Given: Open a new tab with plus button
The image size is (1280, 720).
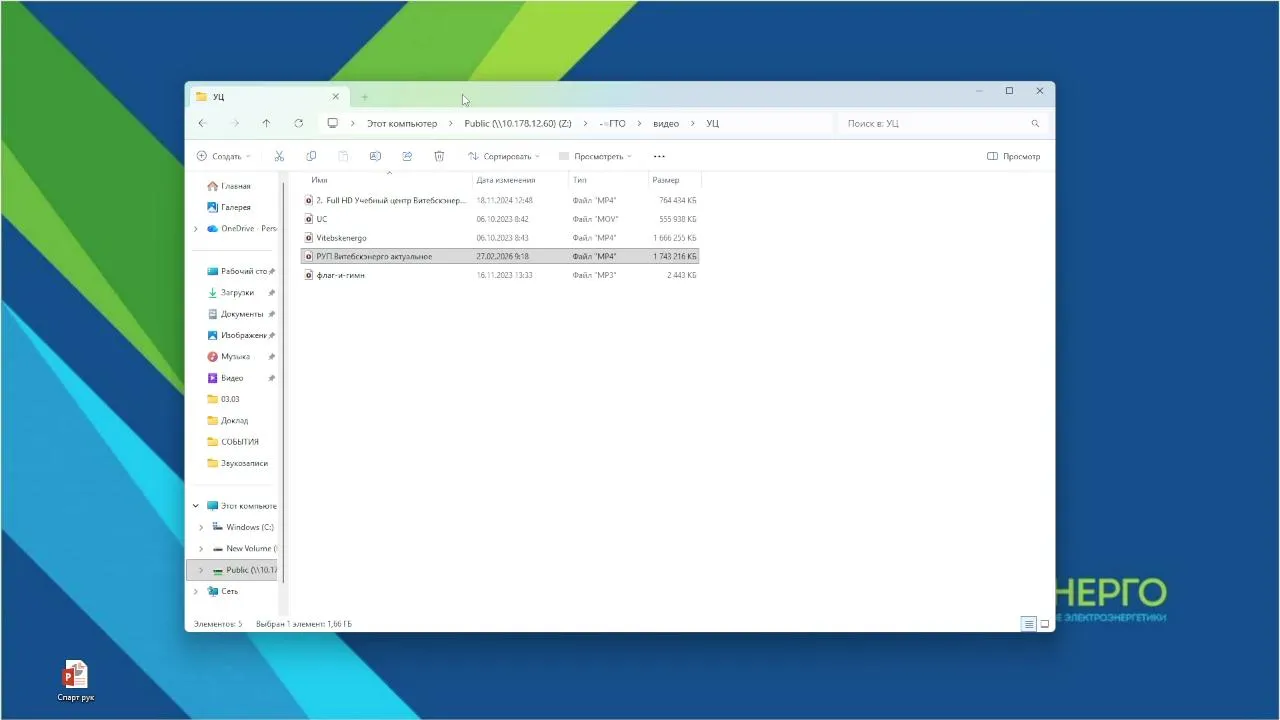Looking at the screenshot, I should pyautogui.click(x=365, y=97).
